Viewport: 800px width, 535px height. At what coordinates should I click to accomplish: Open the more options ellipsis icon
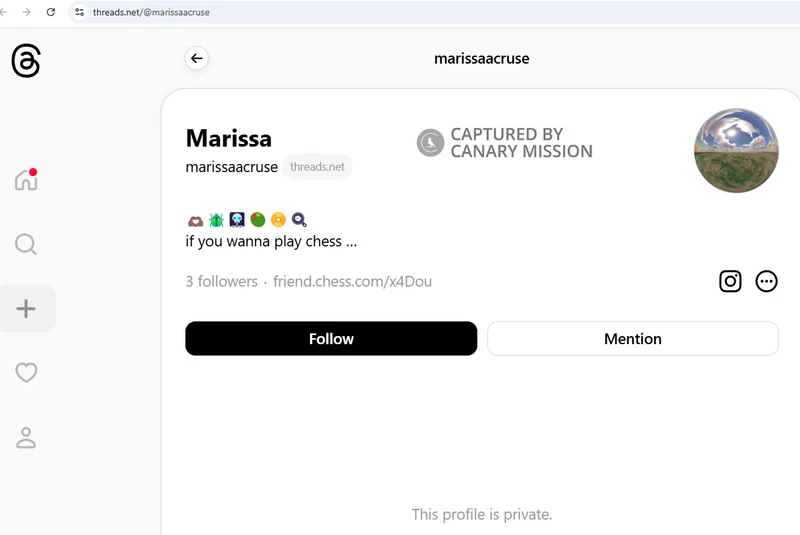(x=766, y=281)
